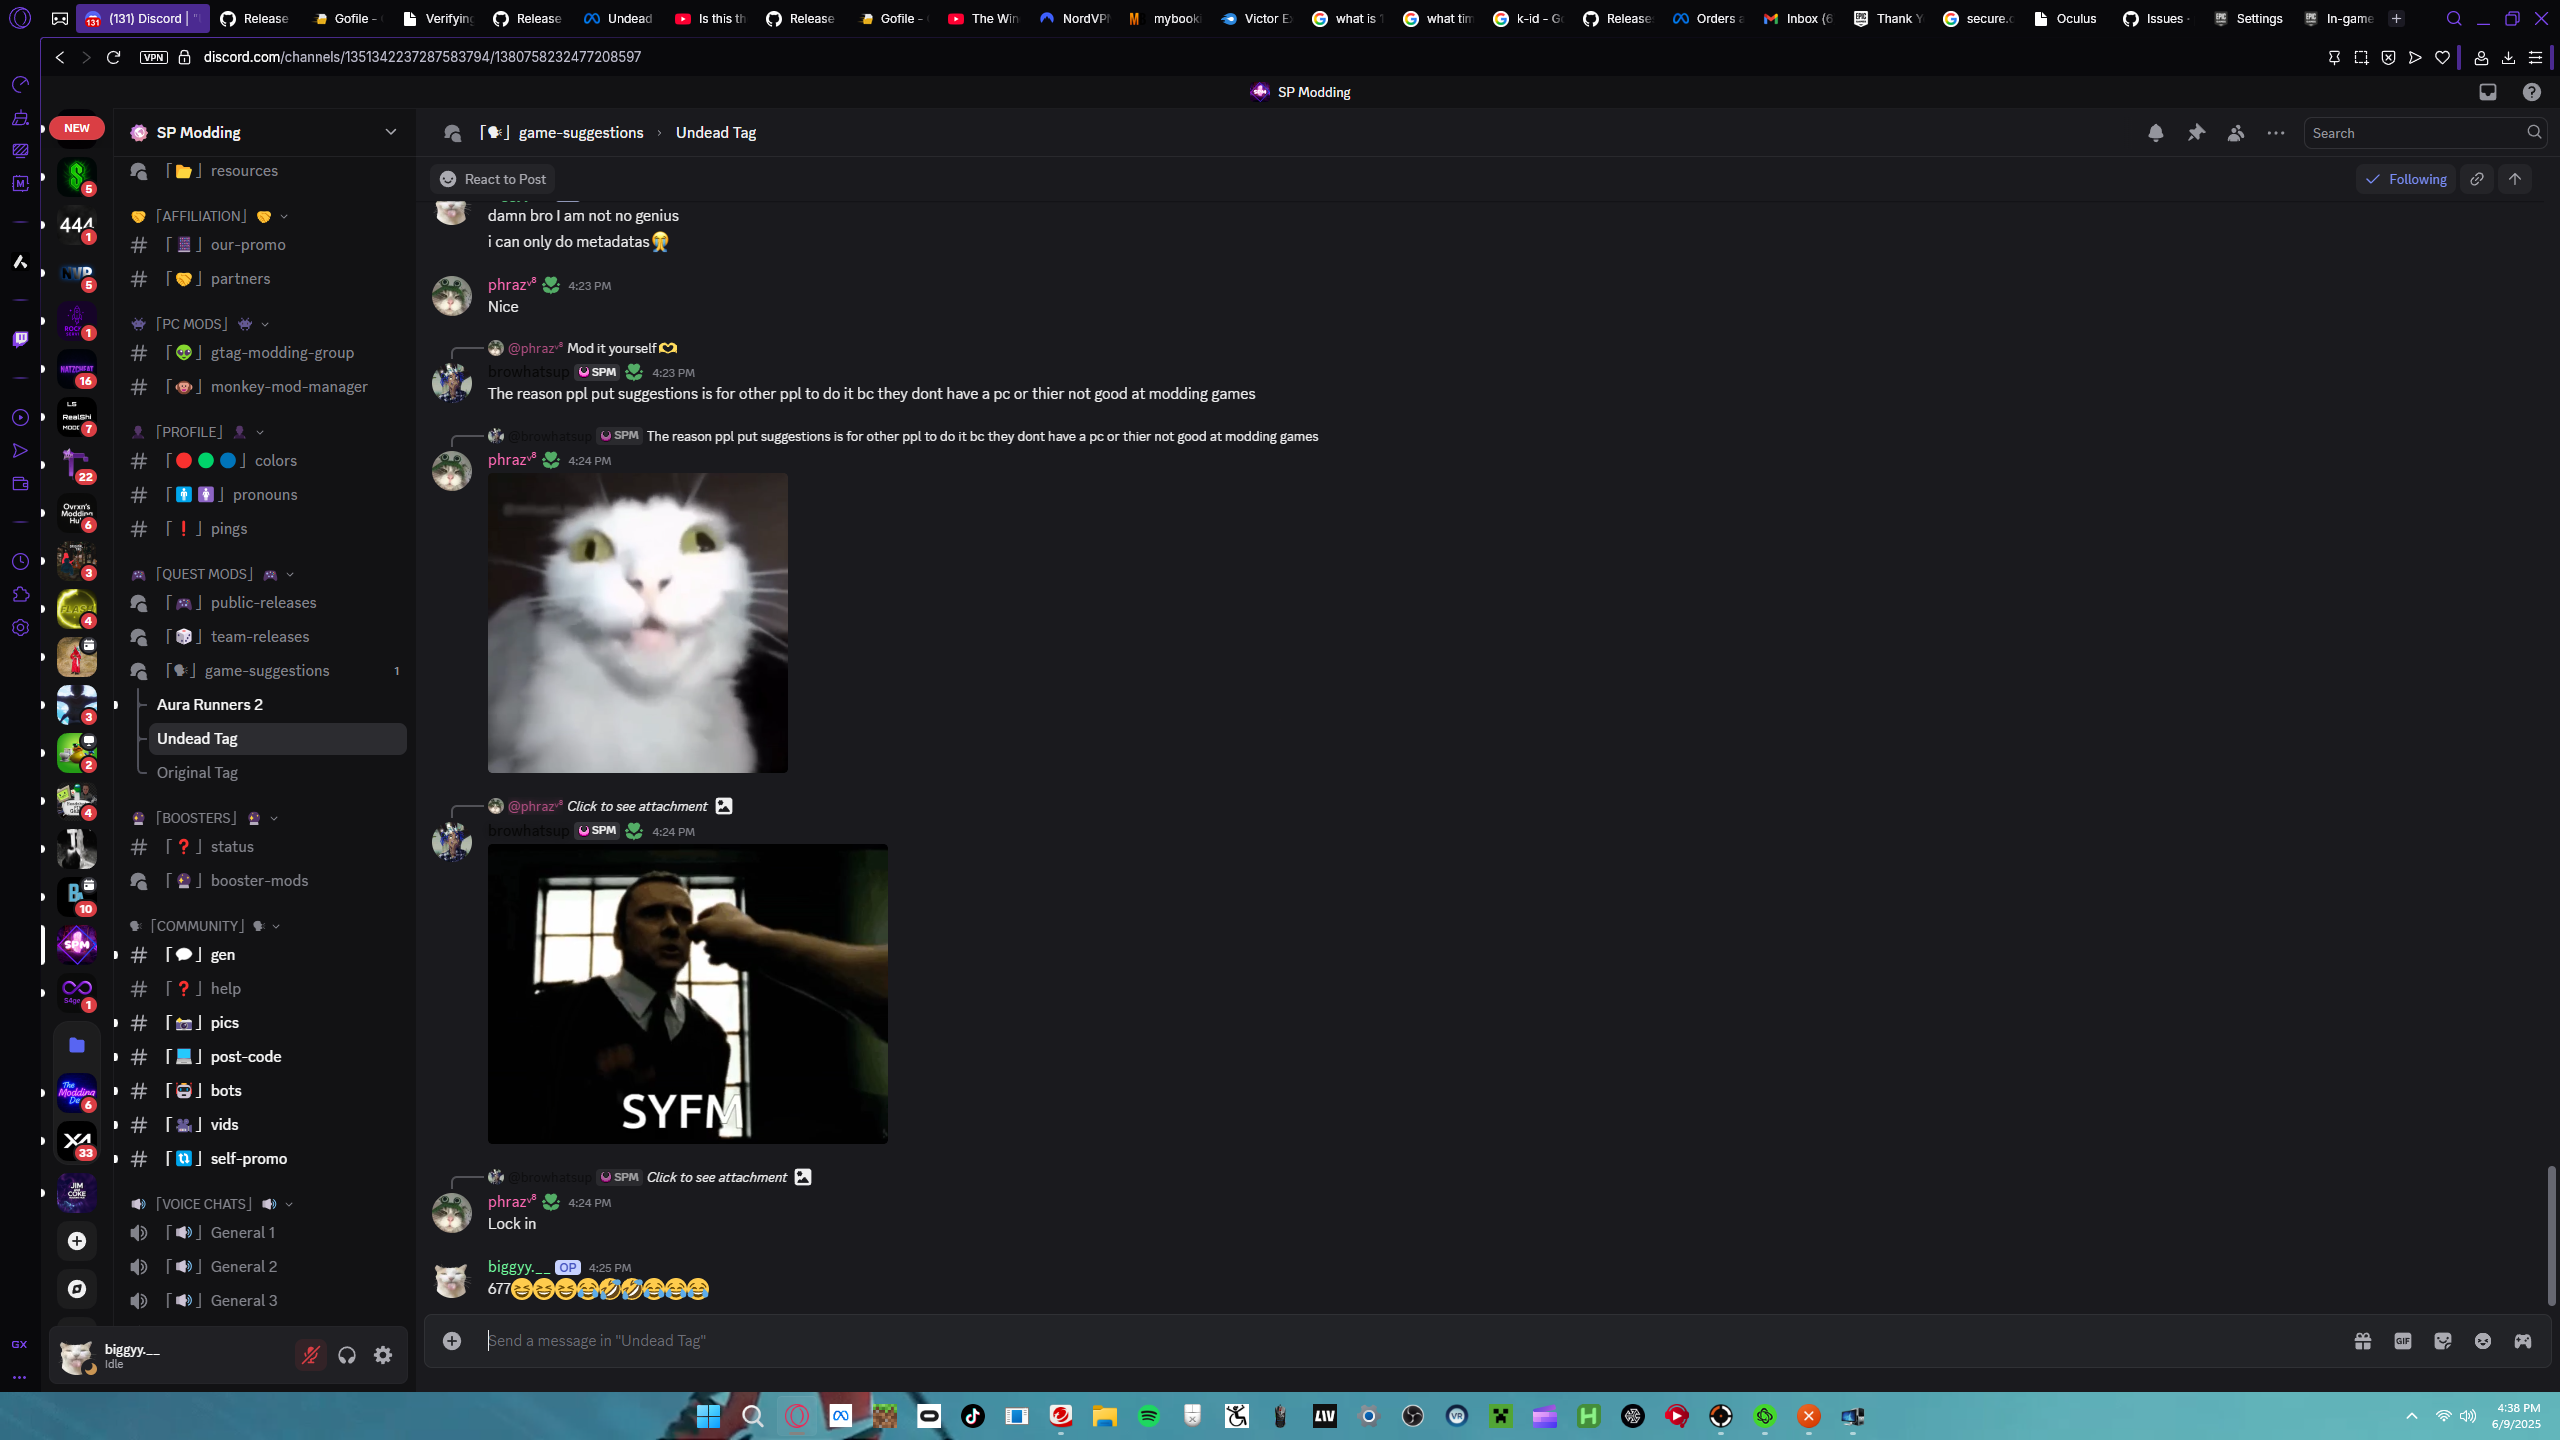Collapse the VOICE CHATS category
Image resolution: width=2560 pixels, height=1440 pixels.
[x=204, y=1204]
